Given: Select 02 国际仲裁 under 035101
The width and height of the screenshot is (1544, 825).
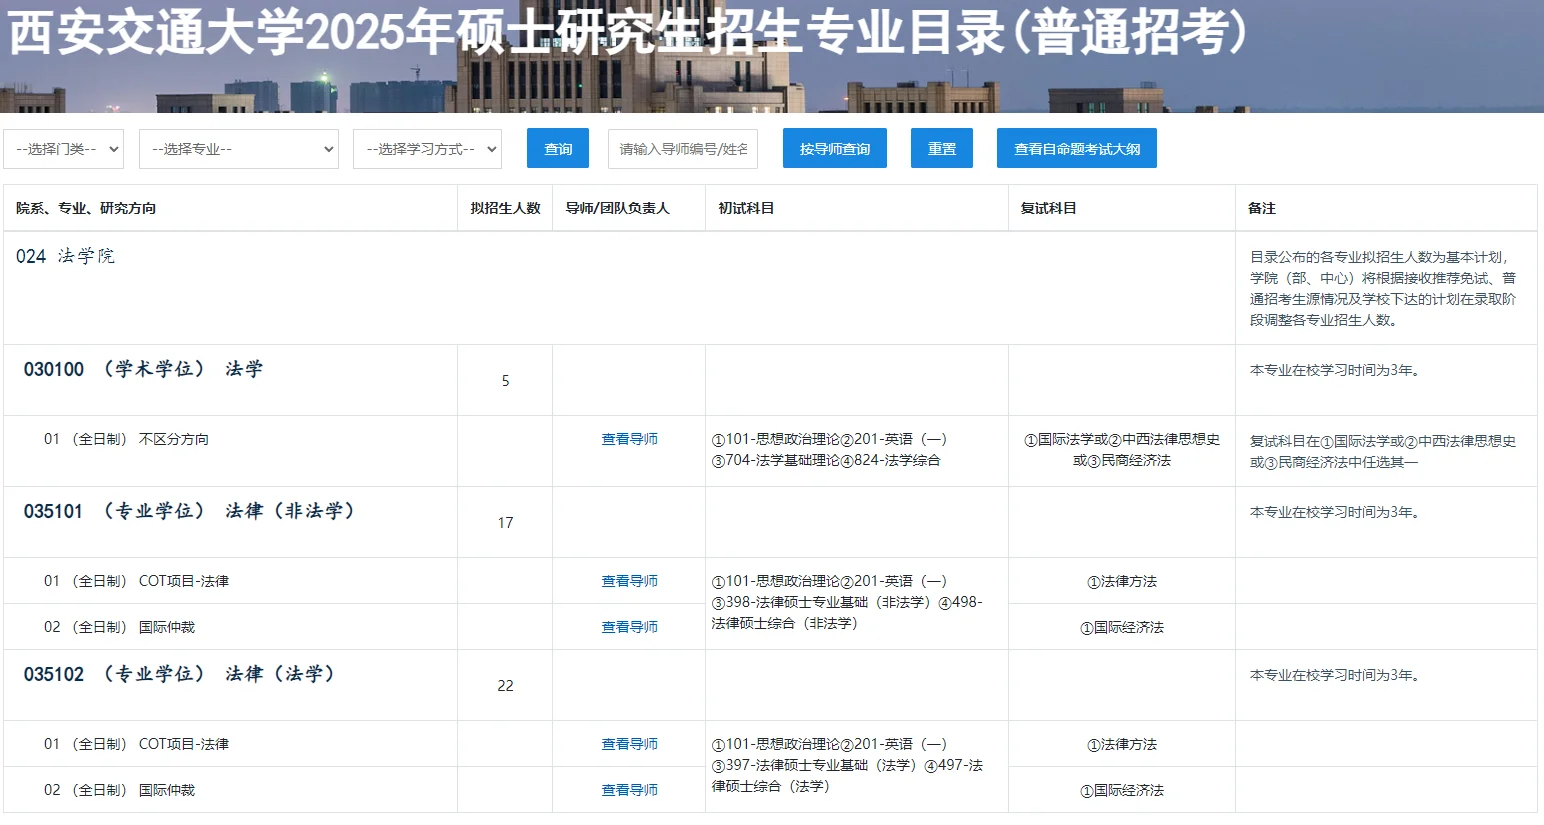Looking at the screenshot, I should click(x=119, y=627).
